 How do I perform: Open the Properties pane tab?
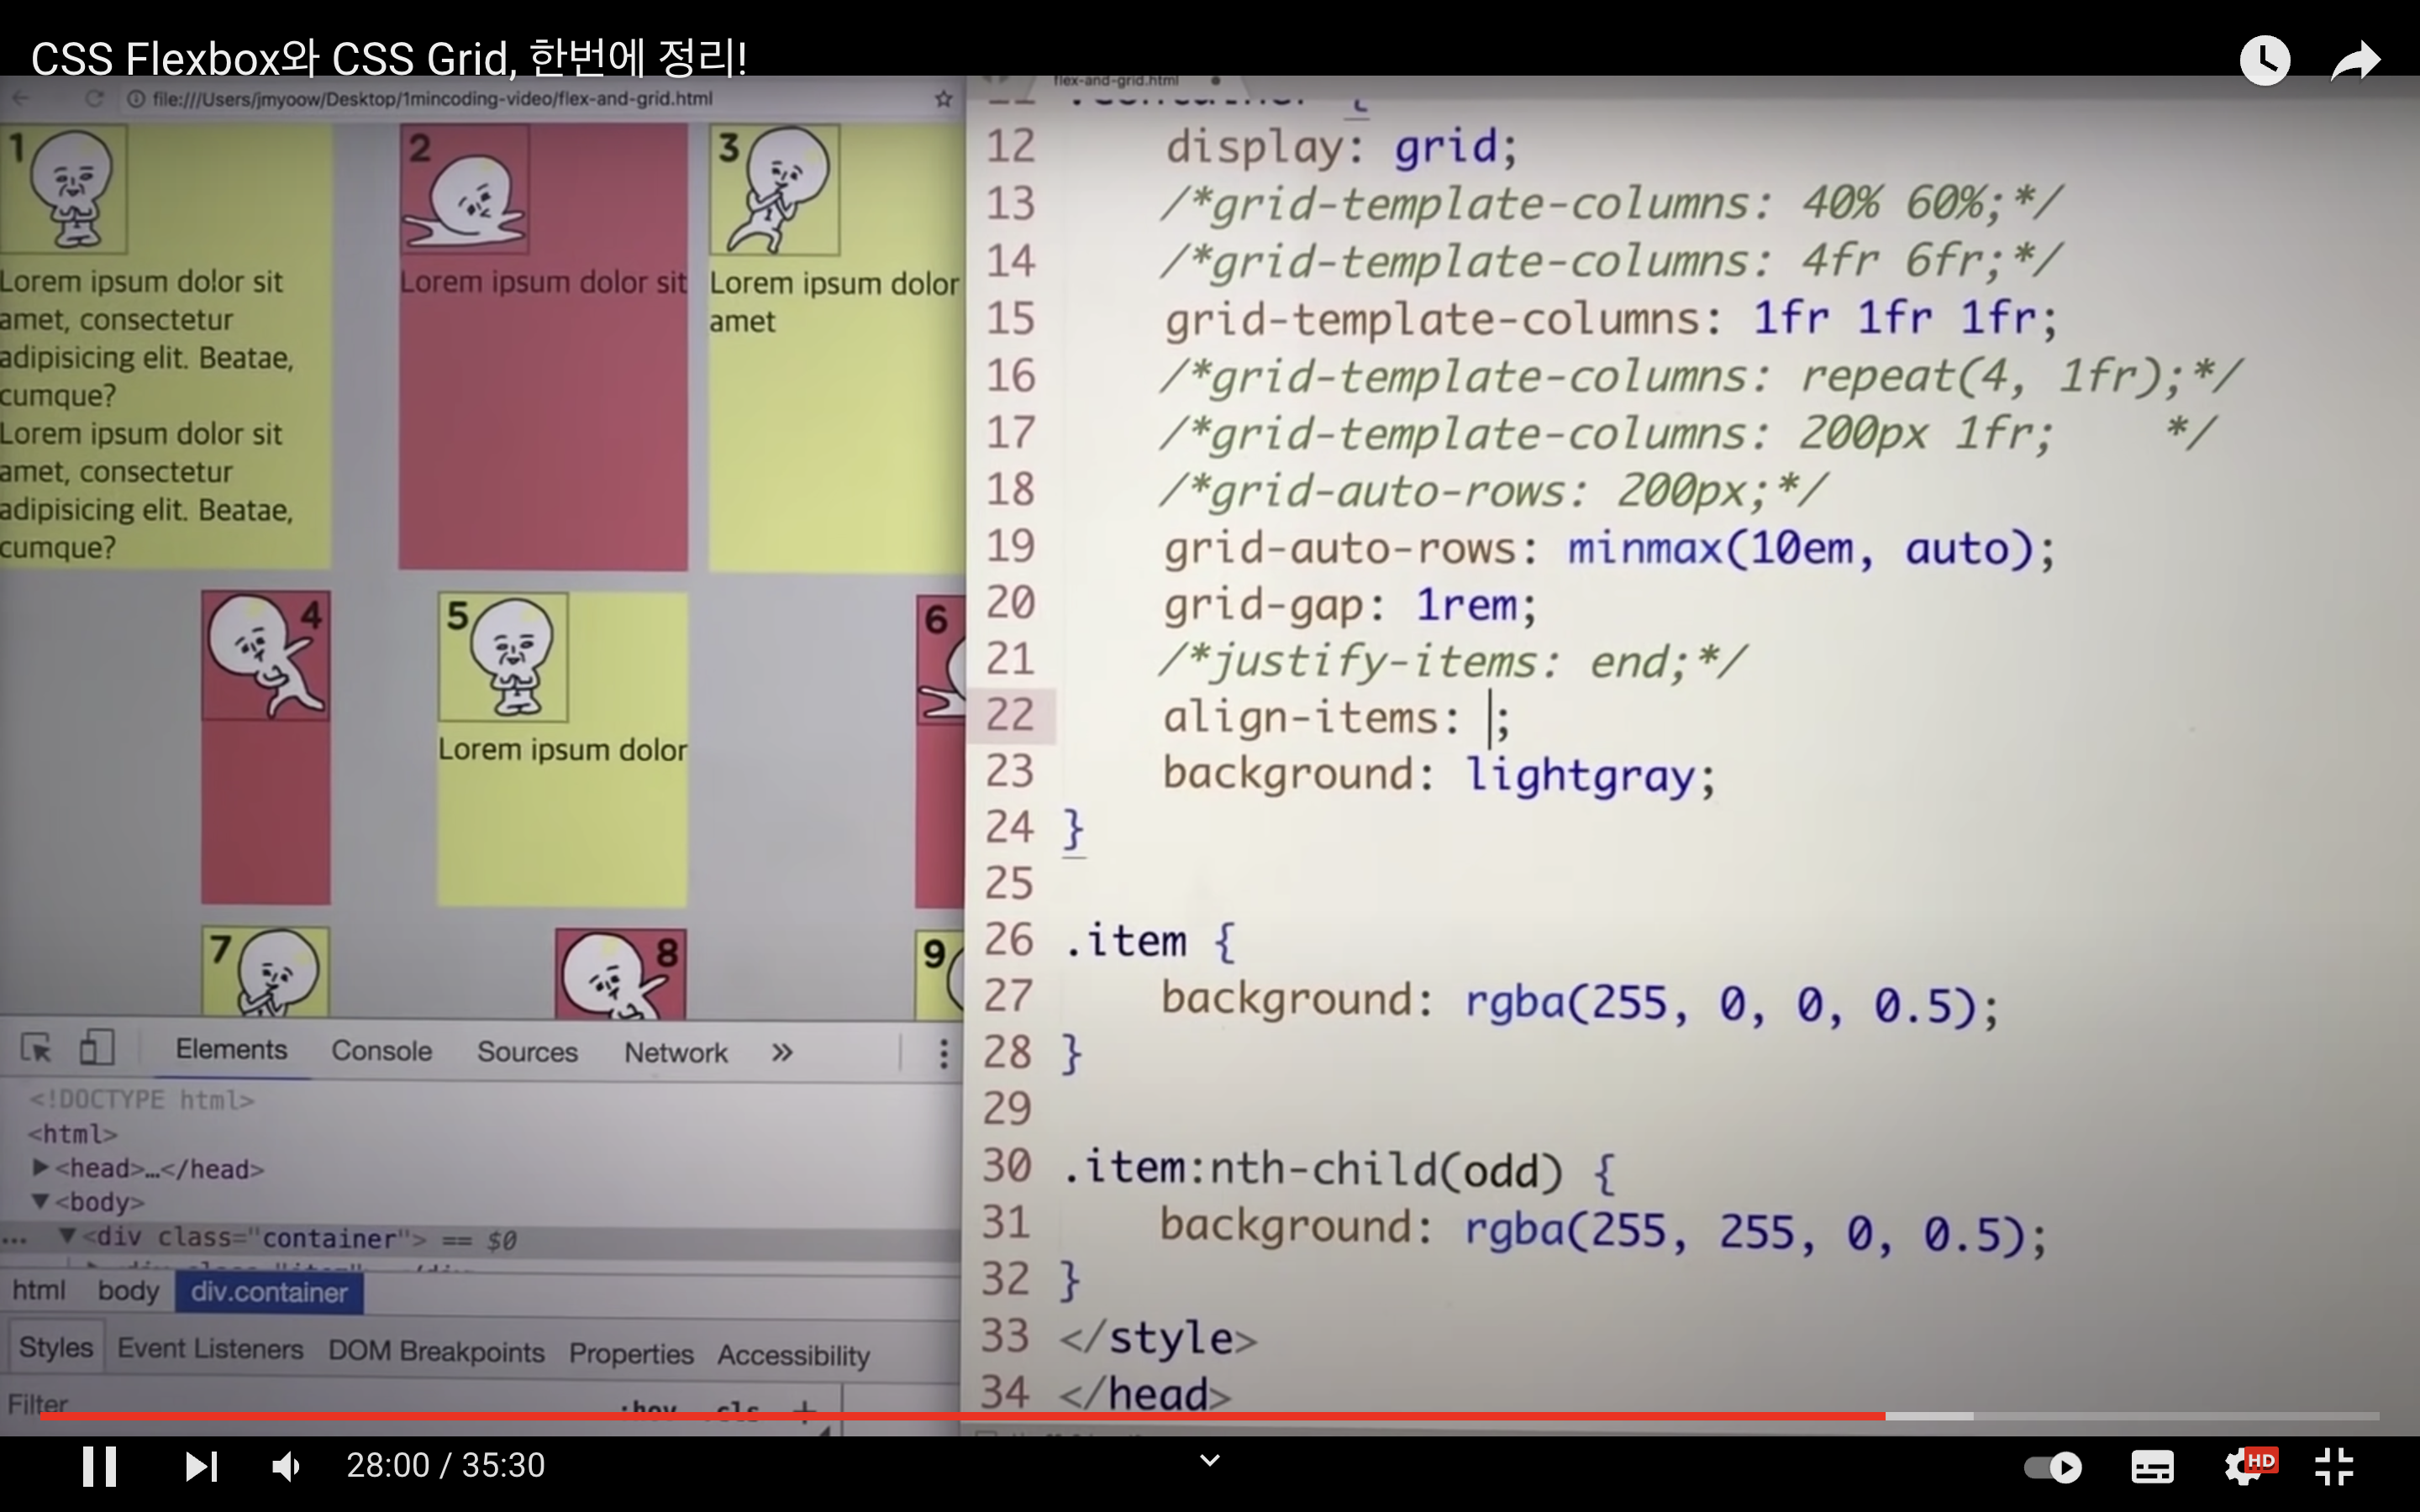[631, 1354]
